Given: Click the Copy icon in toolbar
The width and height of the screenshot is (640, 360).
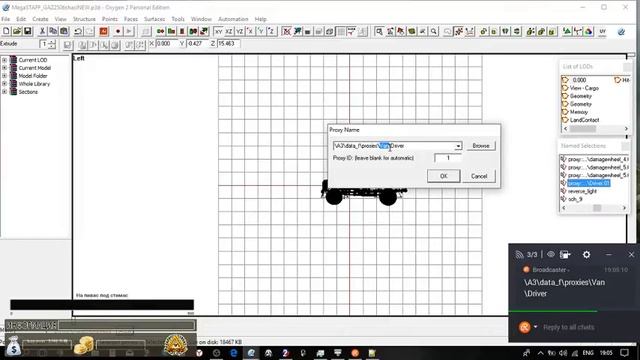Looking at the screenshot, I should (x=53, y=31).
